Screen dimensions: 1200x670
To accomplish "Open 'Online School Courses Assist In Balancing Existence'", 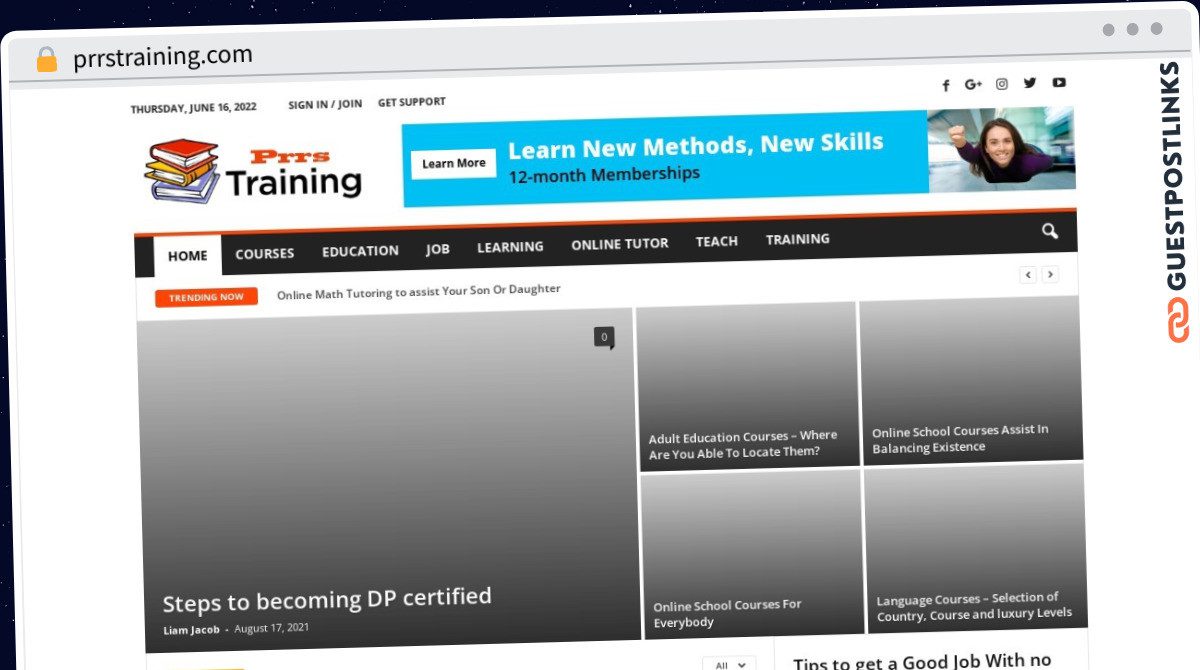I will [x=960, y=439].
